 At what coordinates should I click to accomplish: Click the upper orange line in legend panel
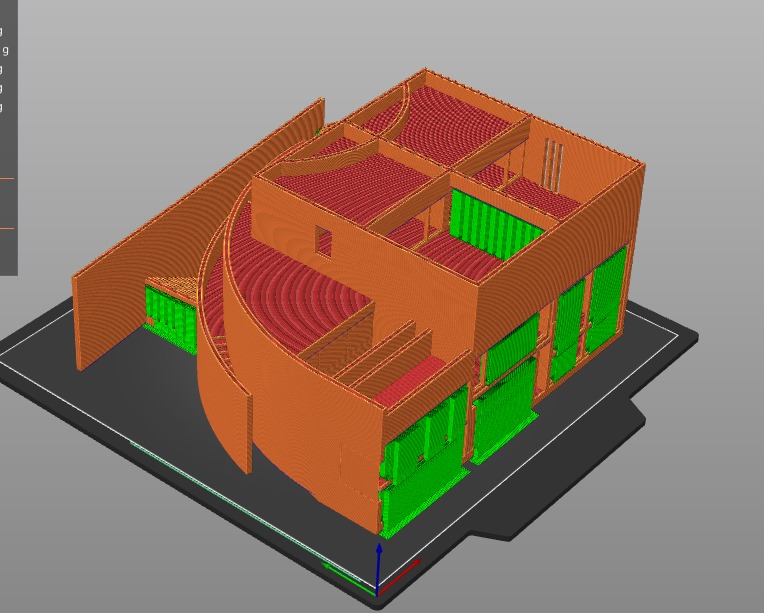(7, 179)
